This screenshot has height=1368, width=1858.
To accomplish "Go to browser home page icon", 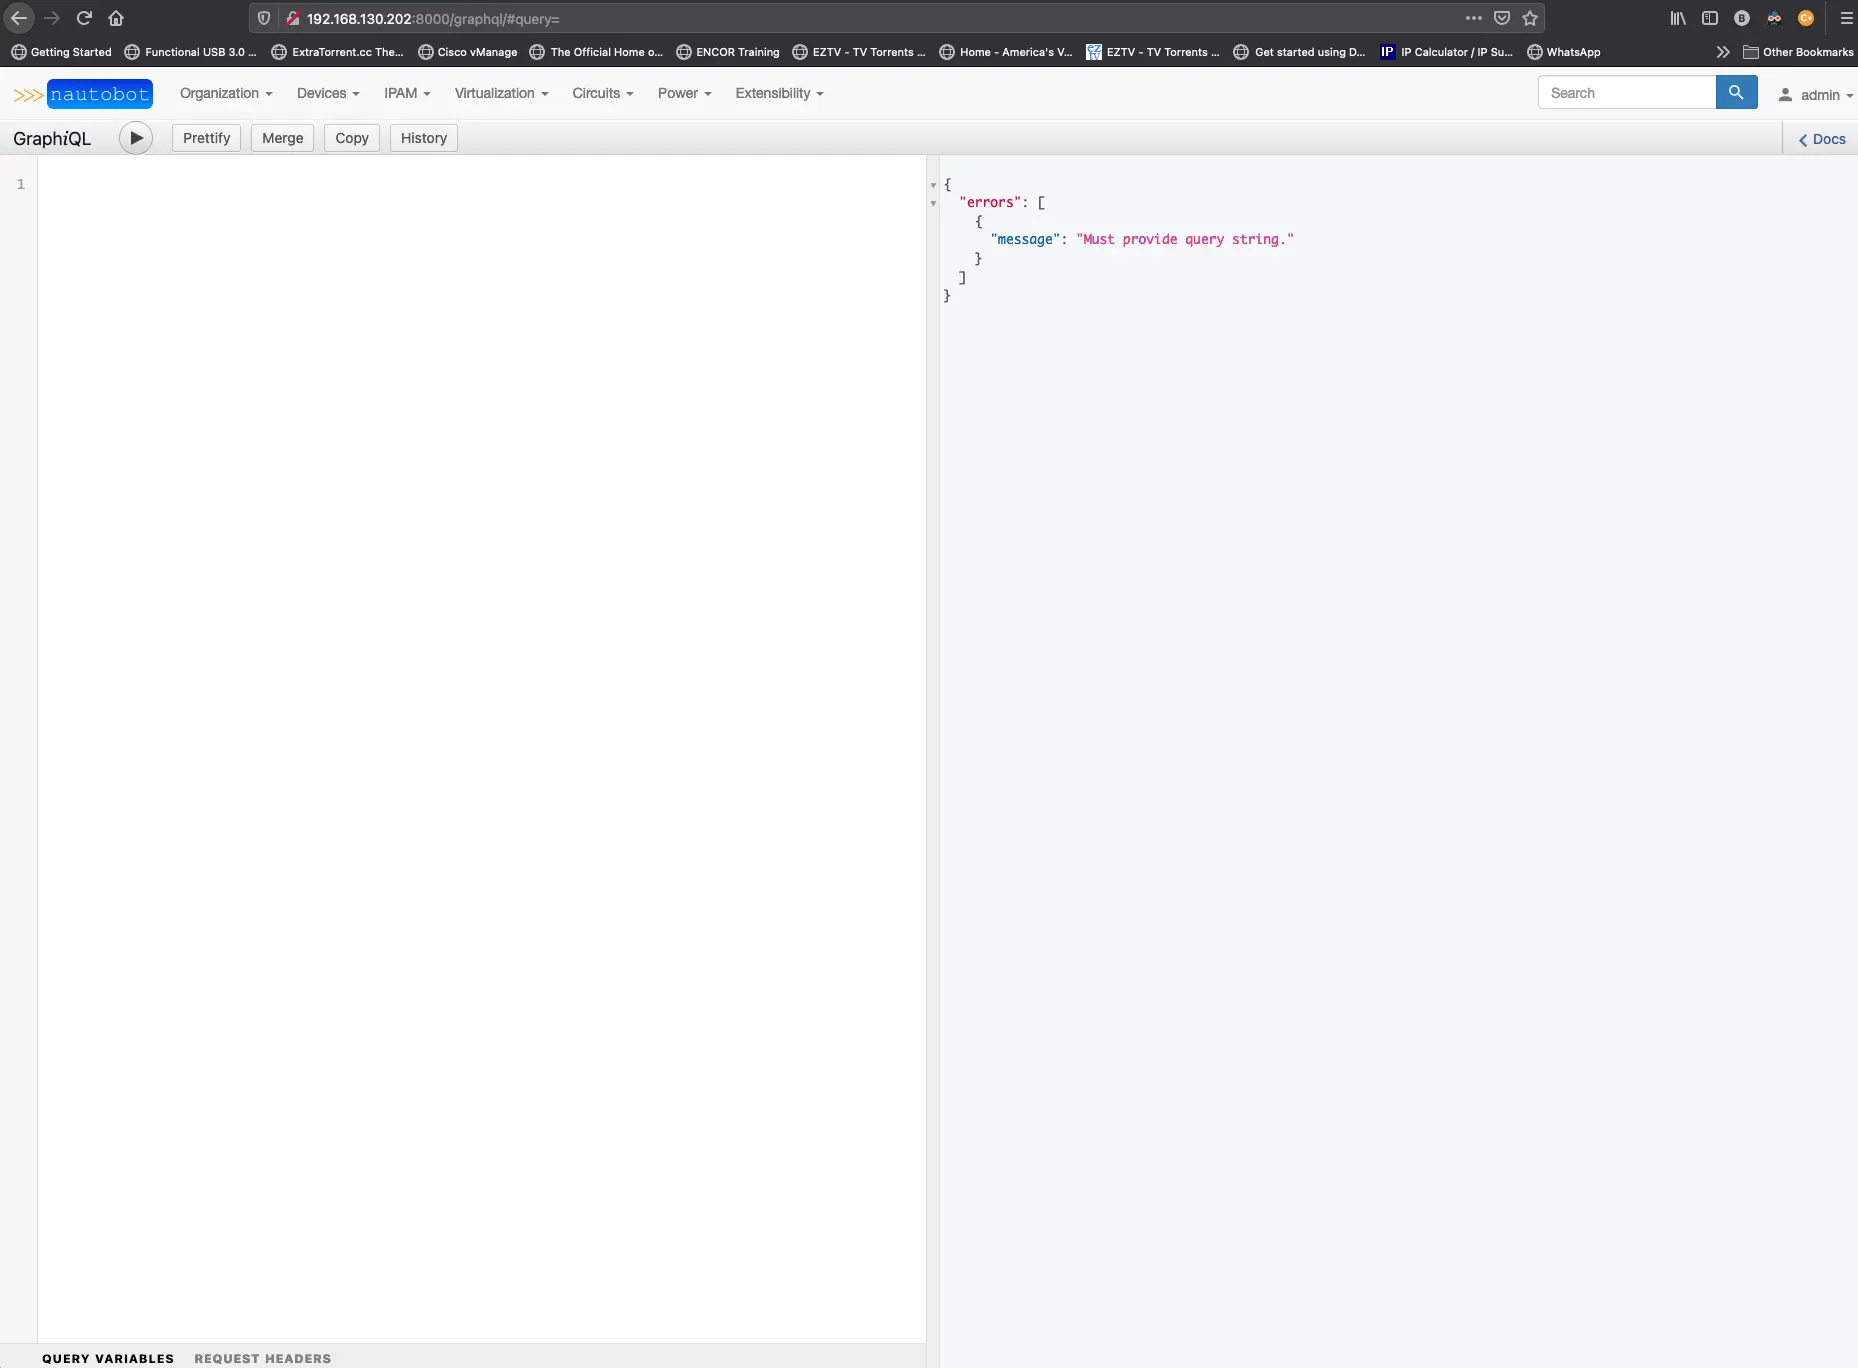I will (x=116, y=18).
